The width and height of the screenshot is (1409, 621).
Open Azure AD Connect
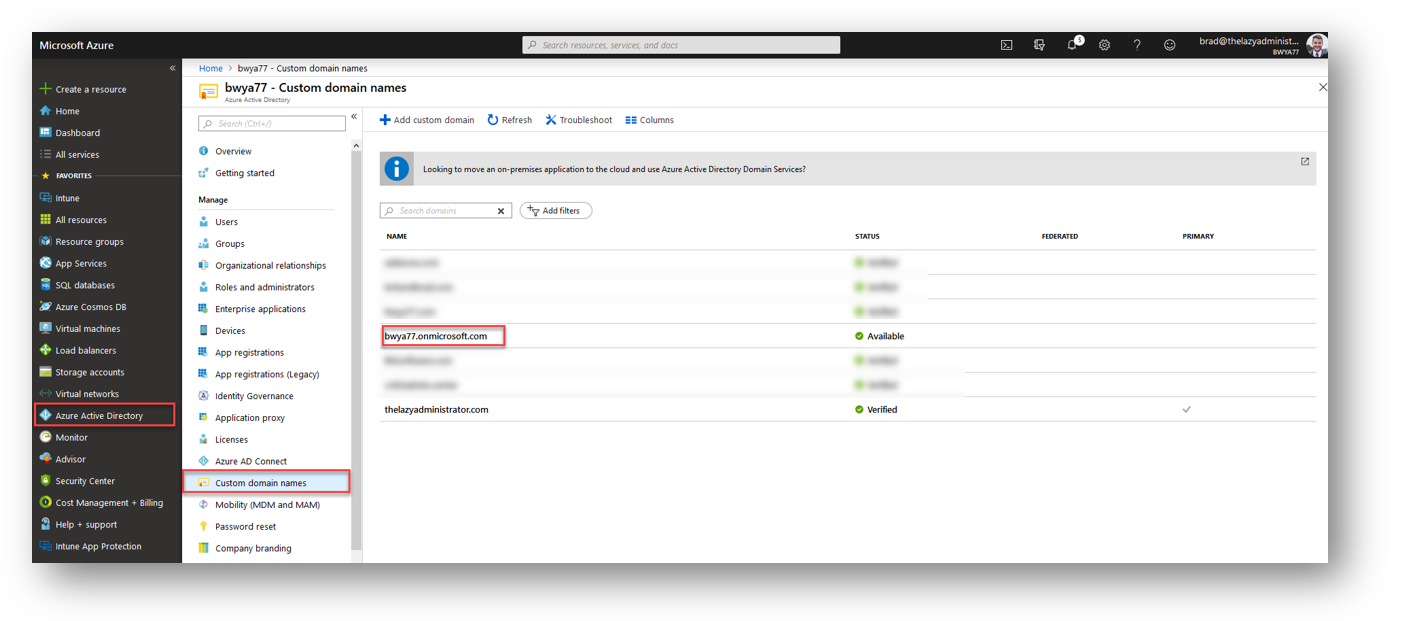(250, 461)
